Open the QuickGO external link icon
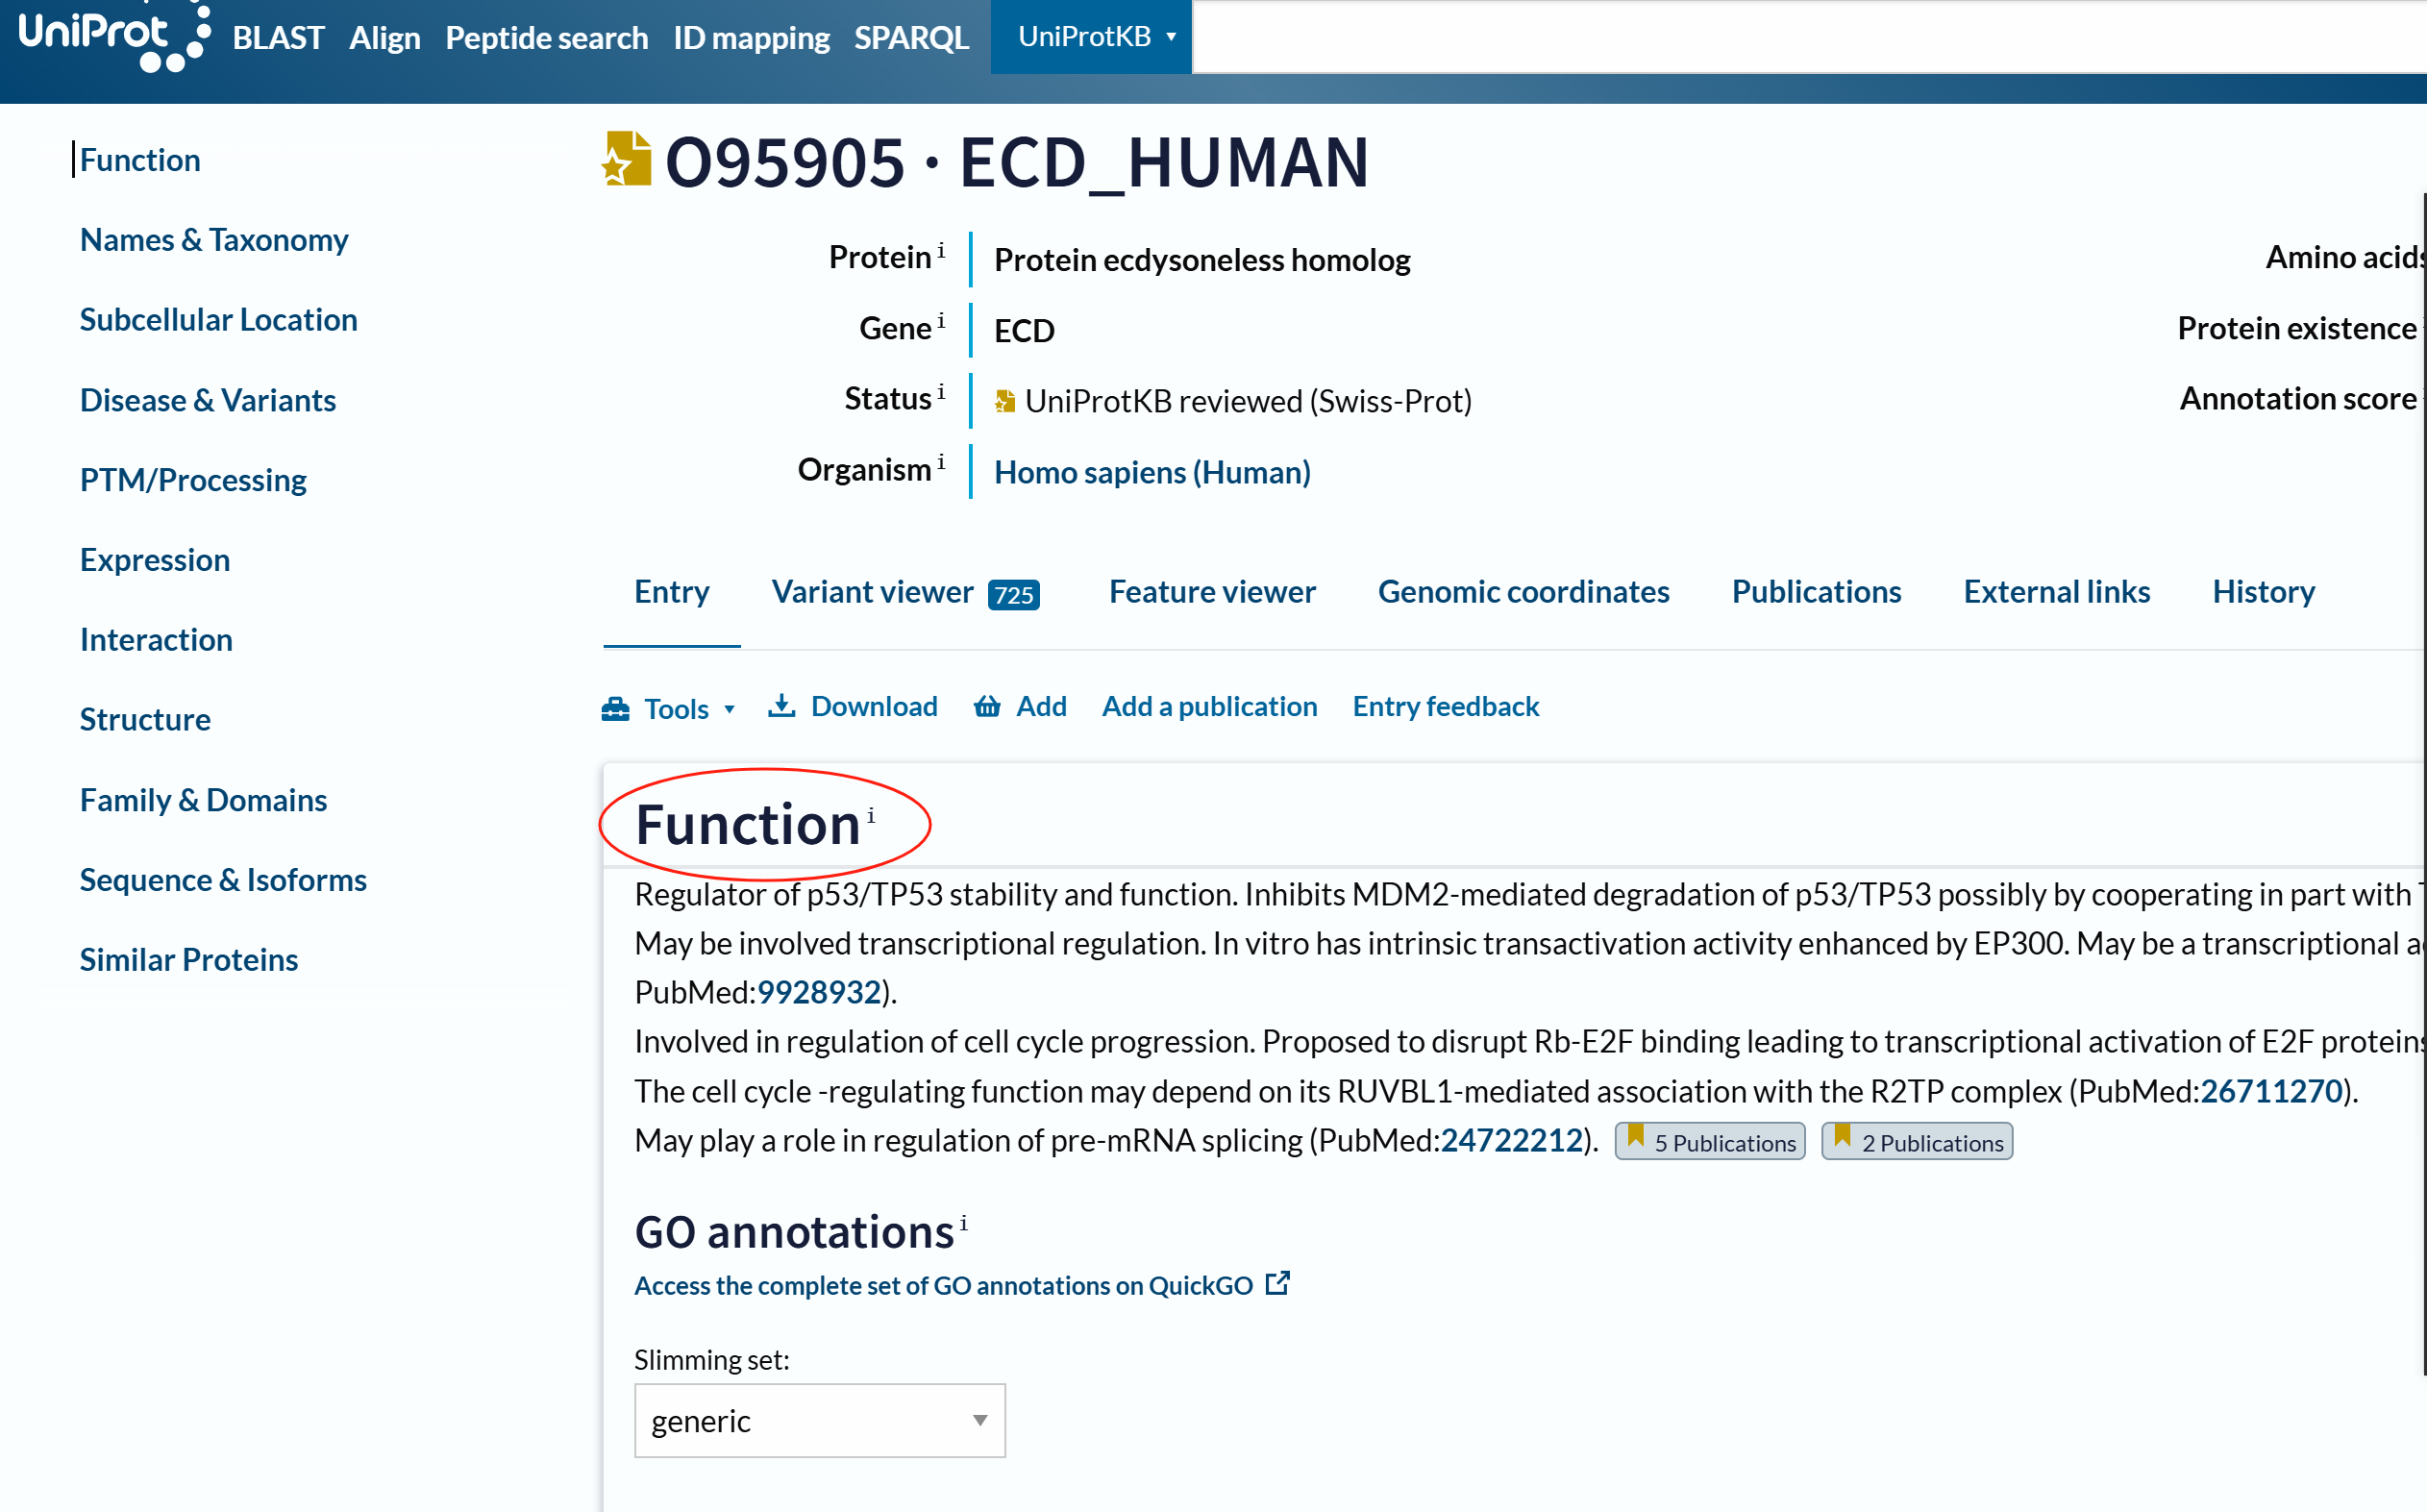The width and height of the screenshot is (2427, 1512). (x=1277, y=1283)
